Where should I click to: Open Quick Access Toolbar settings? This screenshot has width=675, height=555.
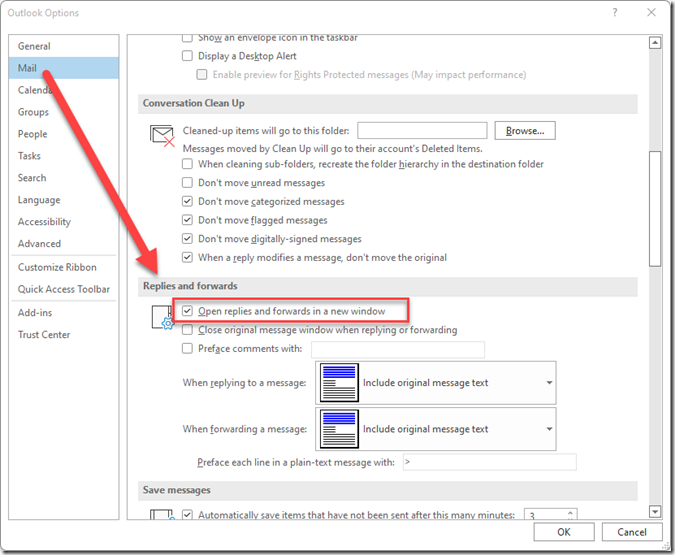[x=64, y=289]
